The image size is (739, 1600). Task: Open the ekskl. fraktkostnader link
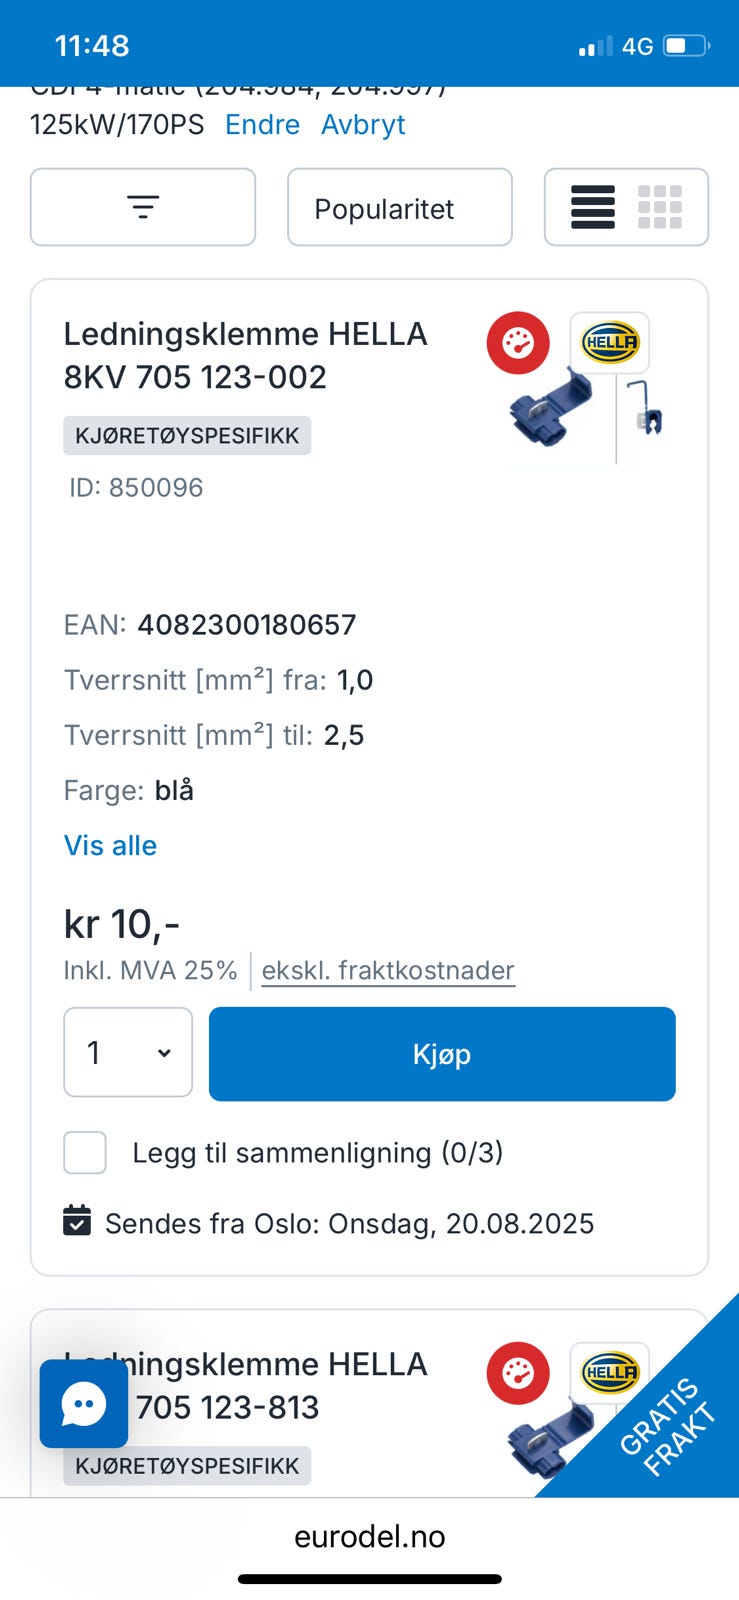(x=388, y=970)
